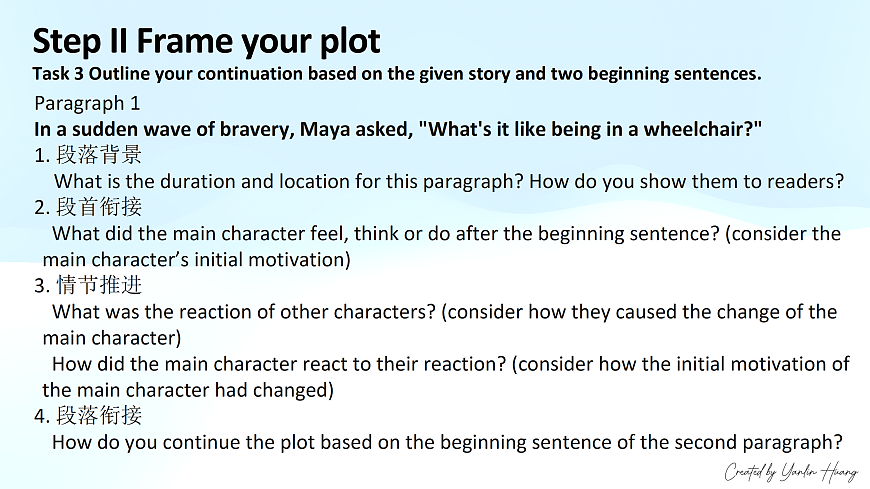The width and height of the screenshot is (870, 489).
Task: Select heading "1. 段落背景"
Action: (88, 155)
